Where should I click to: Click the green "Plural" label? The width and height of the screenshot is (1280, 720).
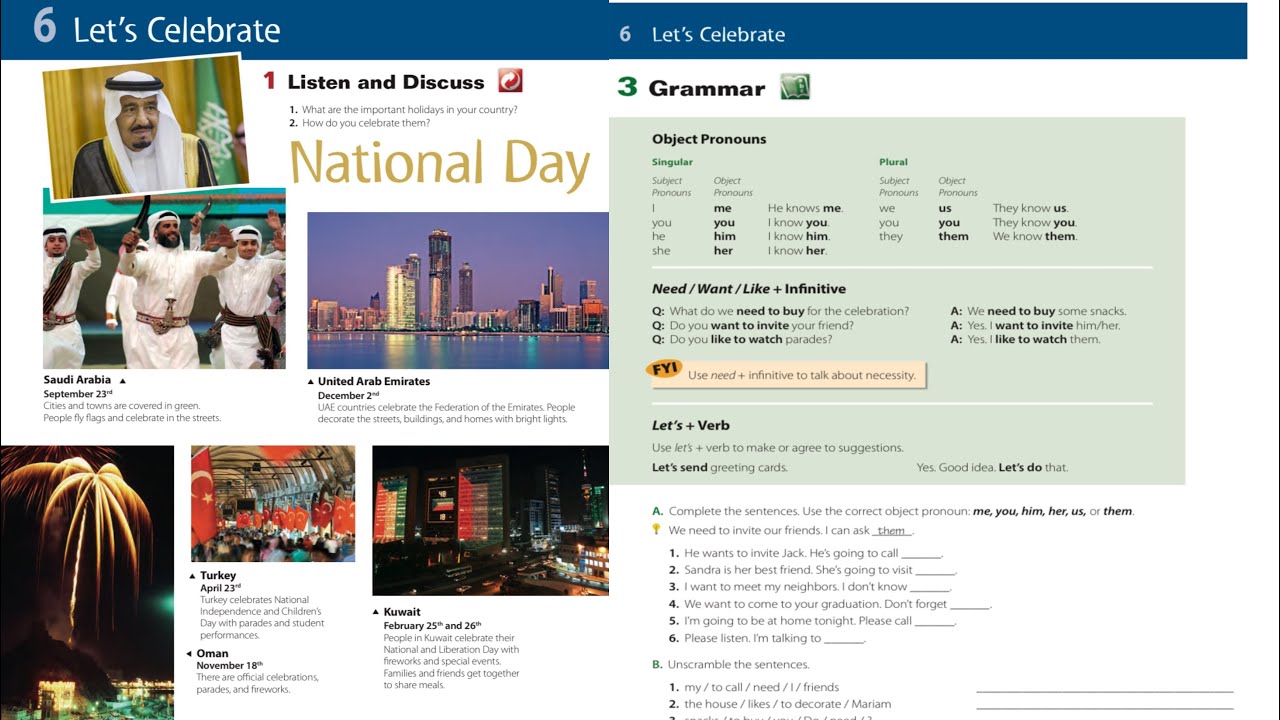[893, 162]
